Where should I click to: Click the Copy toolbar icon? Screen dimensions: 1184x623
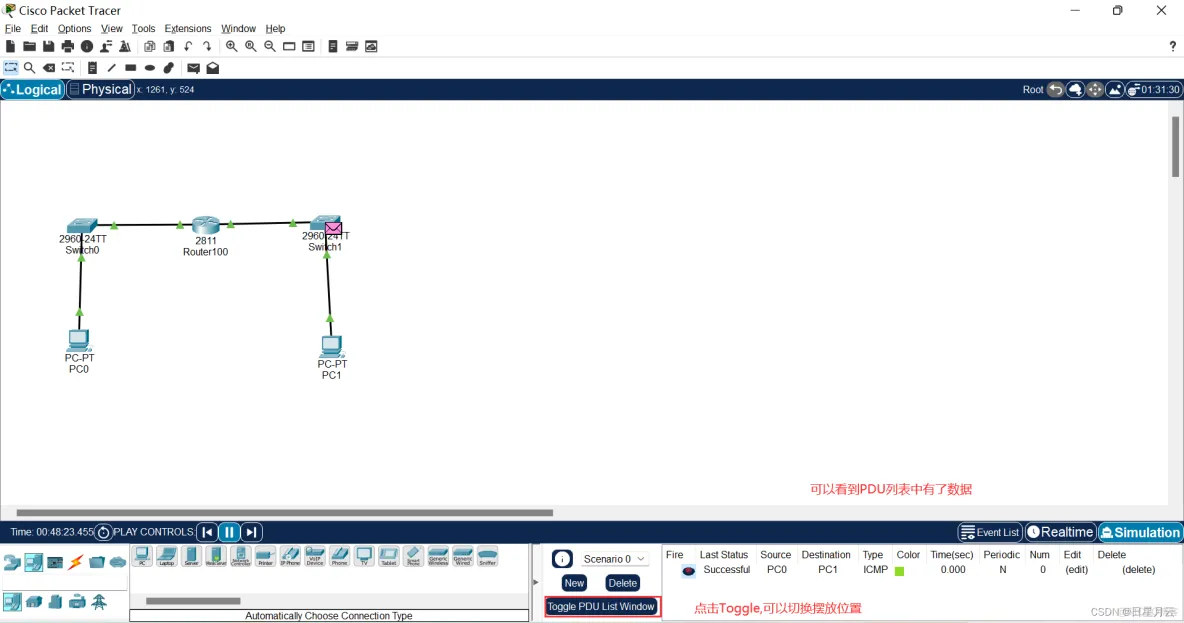click(x=150, y=47)
